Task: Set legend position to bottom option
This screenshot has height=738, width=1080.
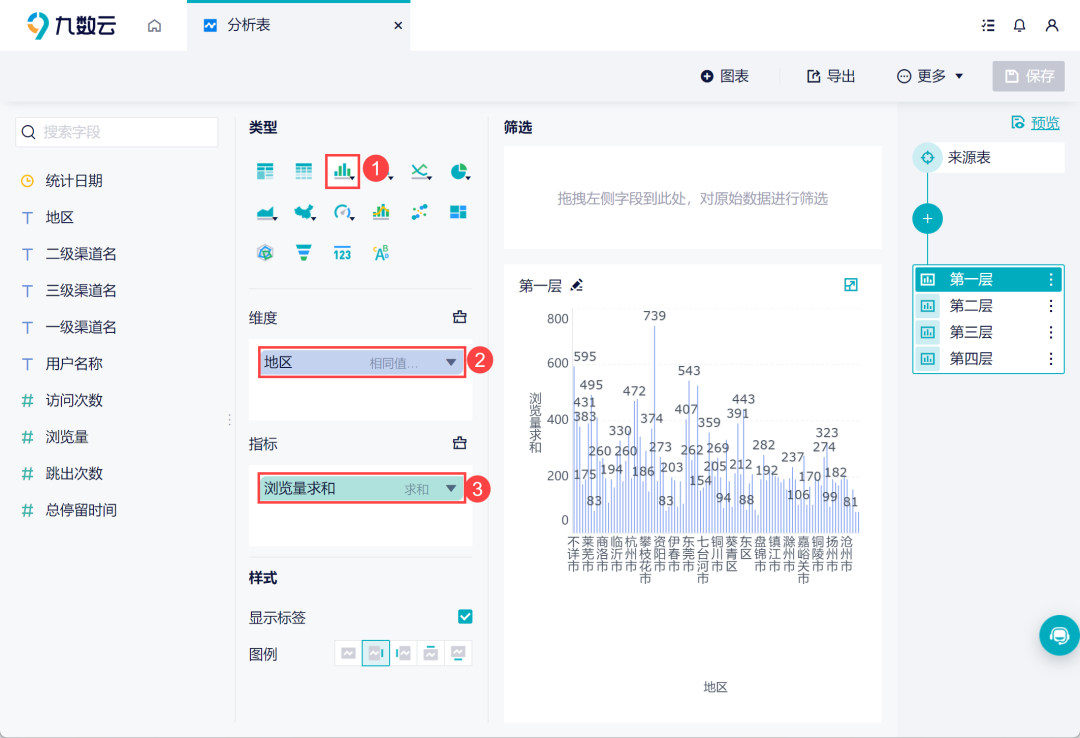Action: 457,652
